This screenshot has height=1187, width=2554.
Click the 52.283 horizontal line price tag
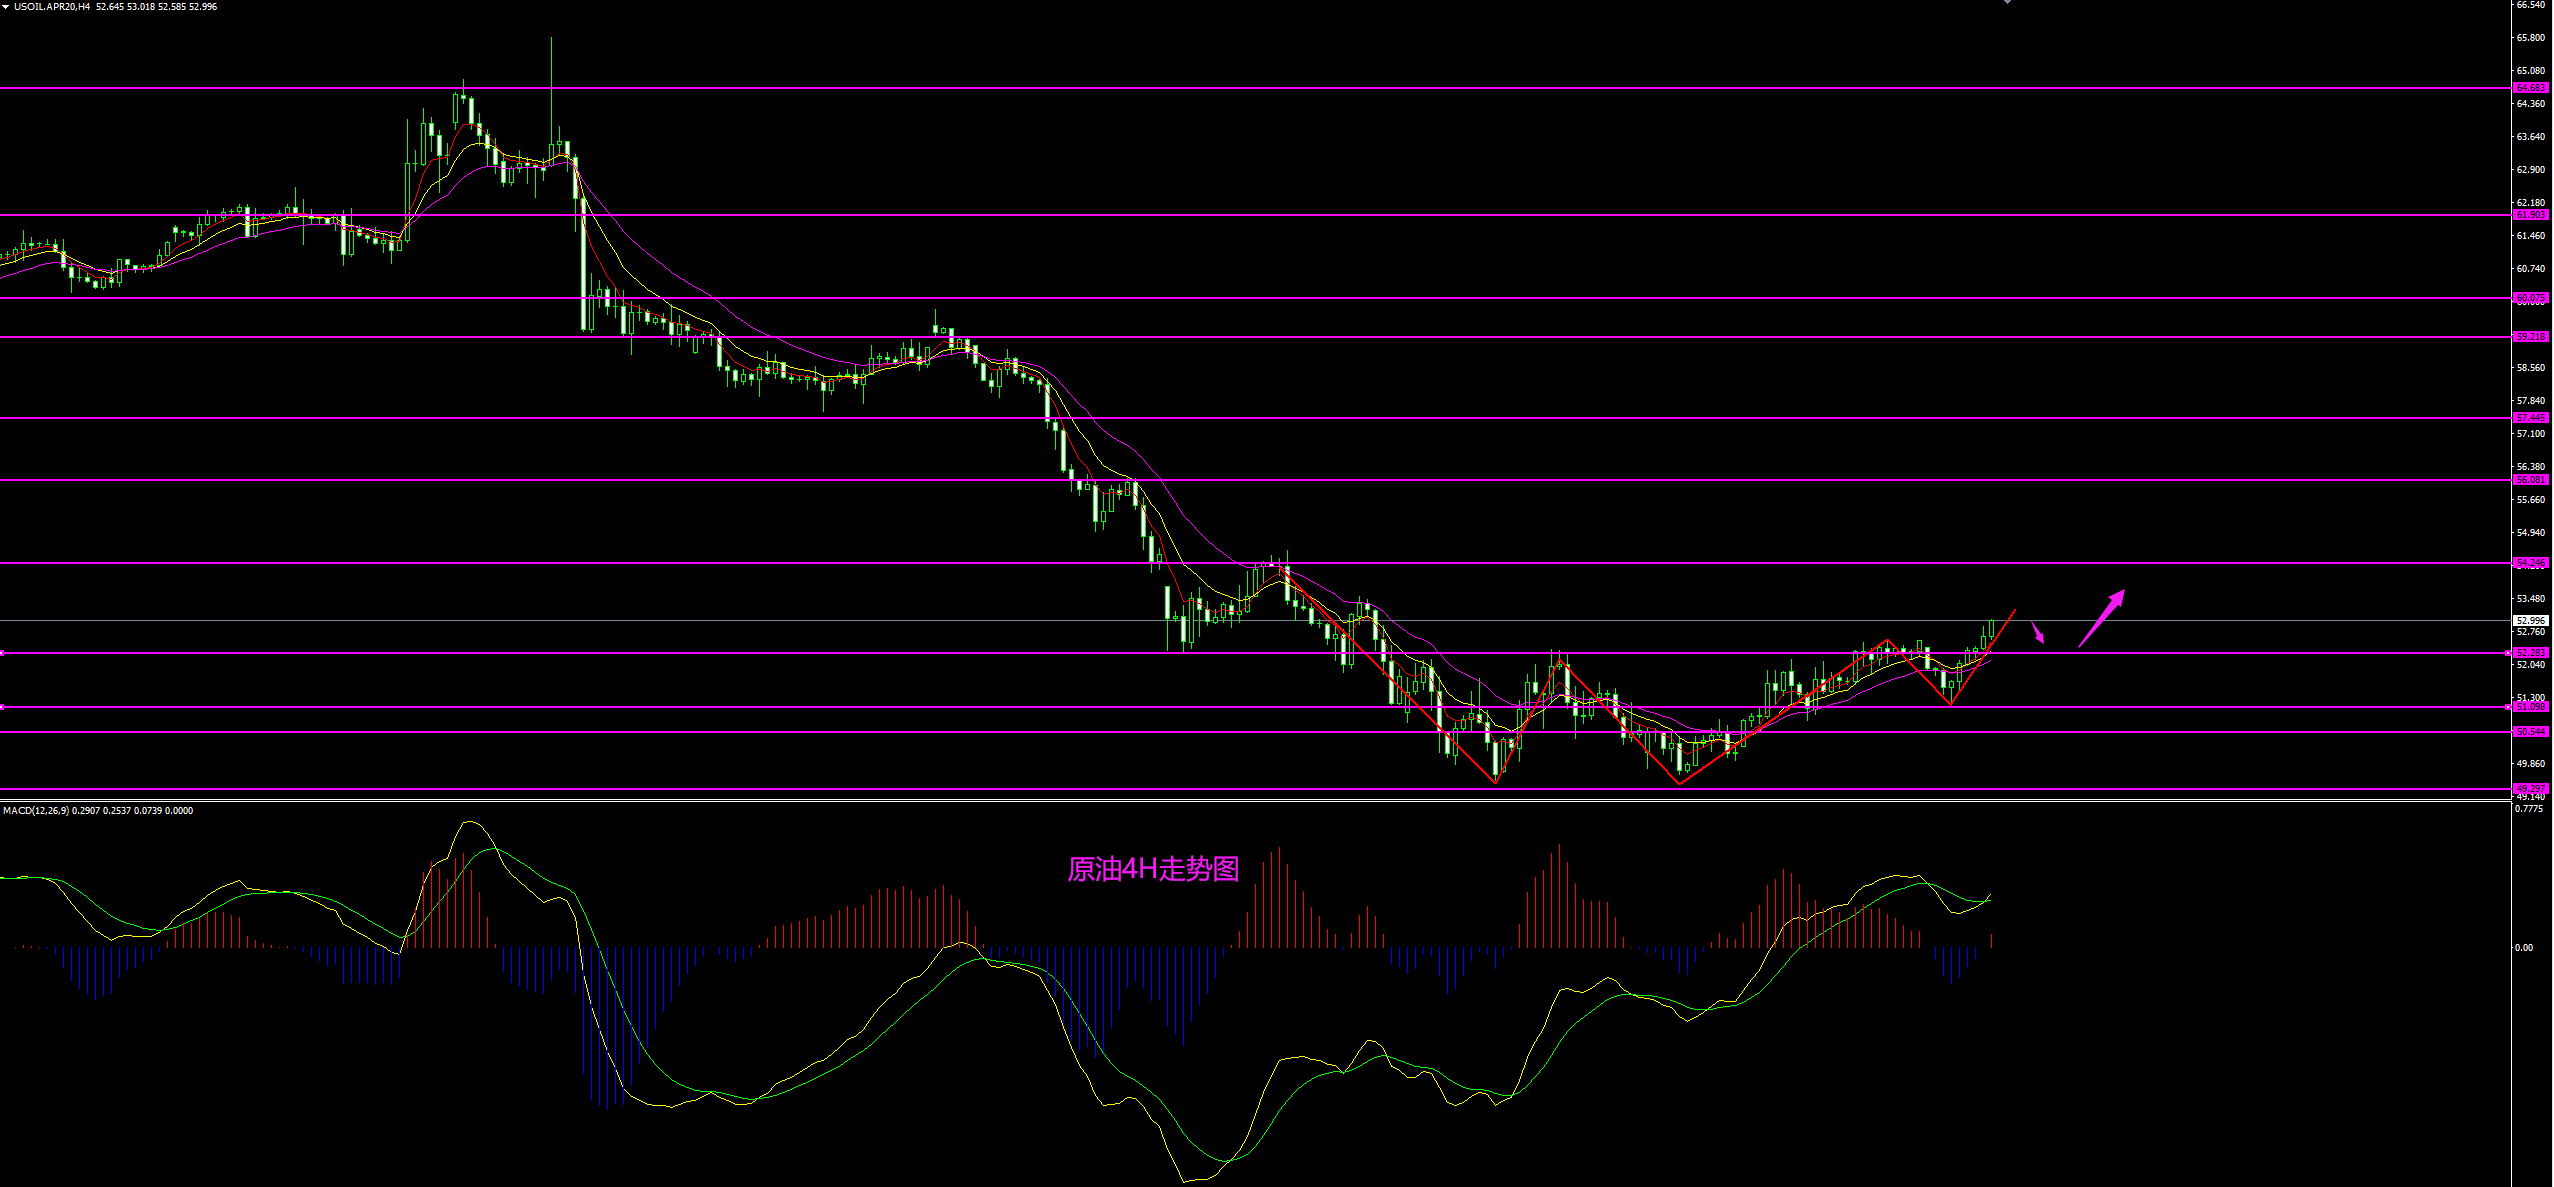pos(2531,653)
